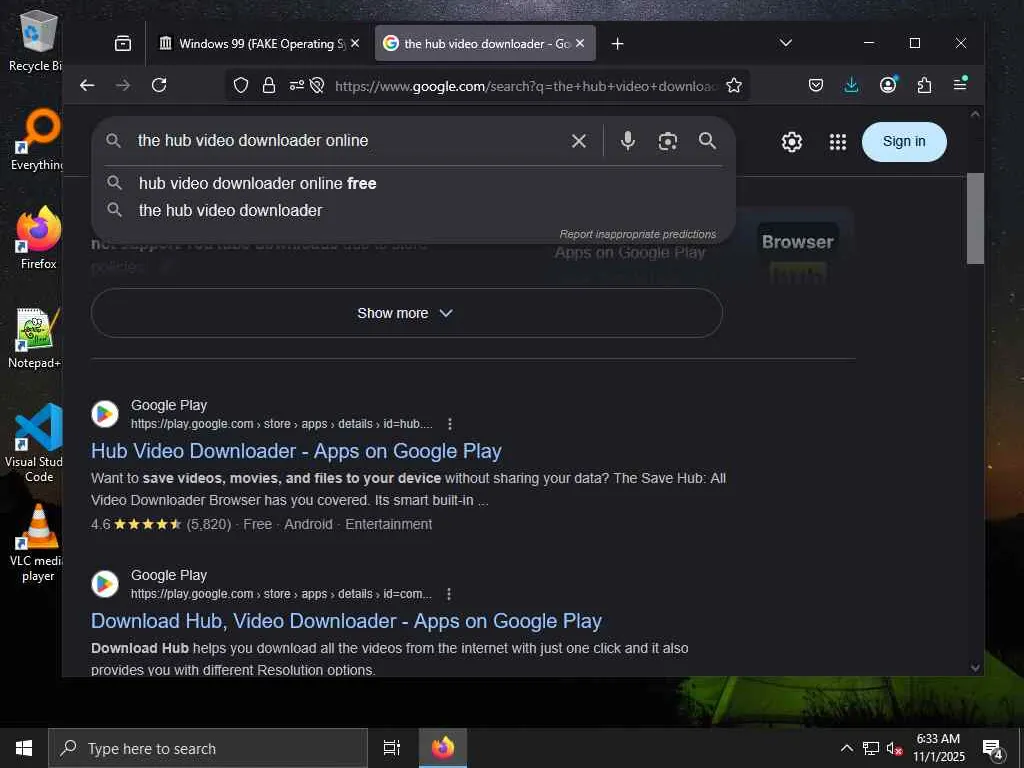Open Firefox View tab manager icon
Image resolution: width=1024 pixels, height=768 pixels.
[x=123, y=44]
